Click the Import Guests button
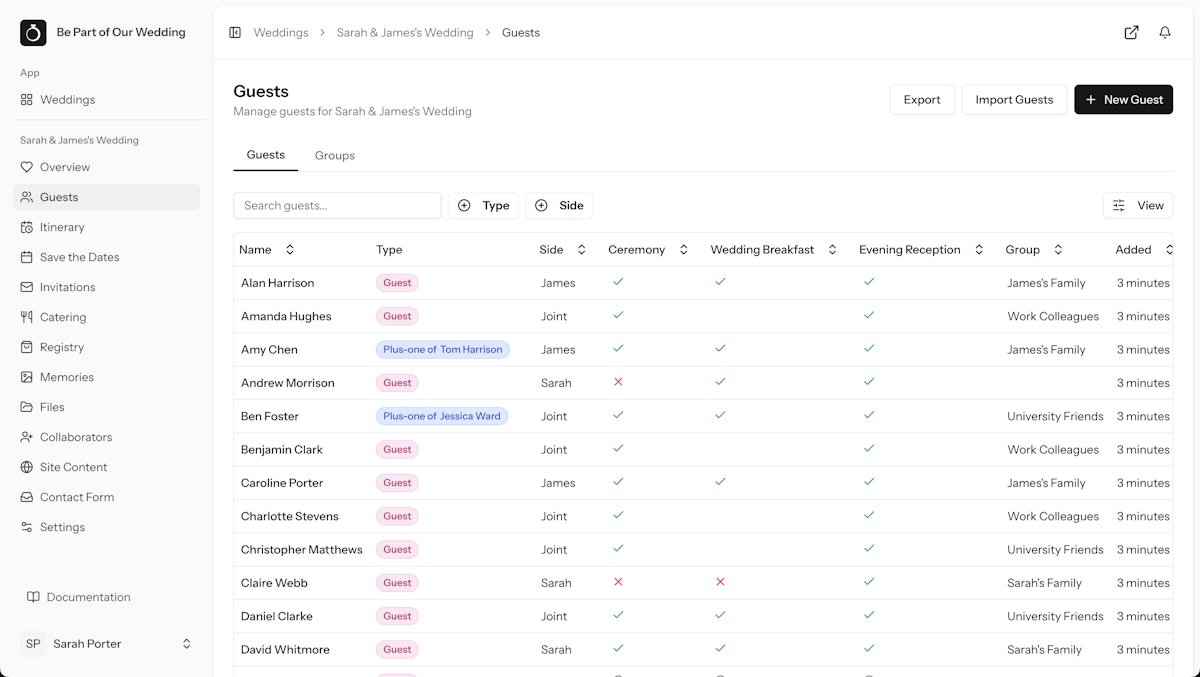The image size is (1200, 677). point(1014,100)
